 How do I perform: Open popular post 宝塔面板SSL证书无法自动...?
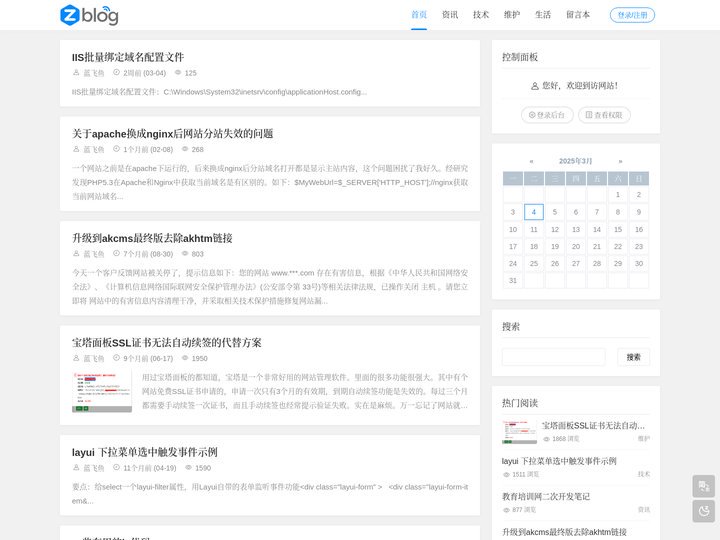tap(593, 426)
